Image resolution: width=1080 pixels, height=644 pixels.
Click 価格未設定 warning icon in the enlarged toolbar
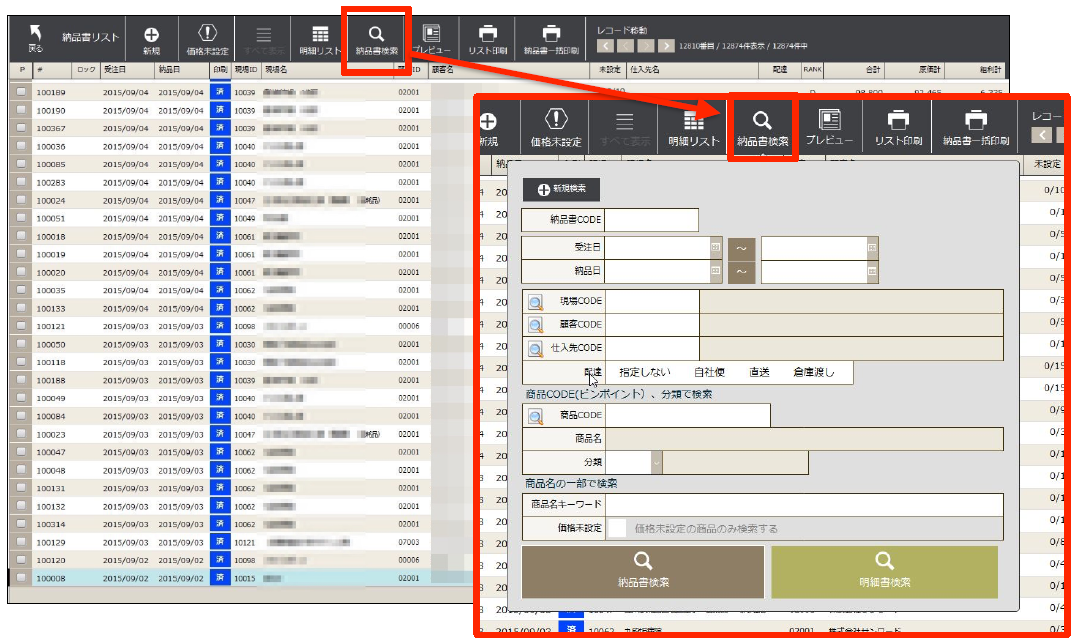point(556,121)
